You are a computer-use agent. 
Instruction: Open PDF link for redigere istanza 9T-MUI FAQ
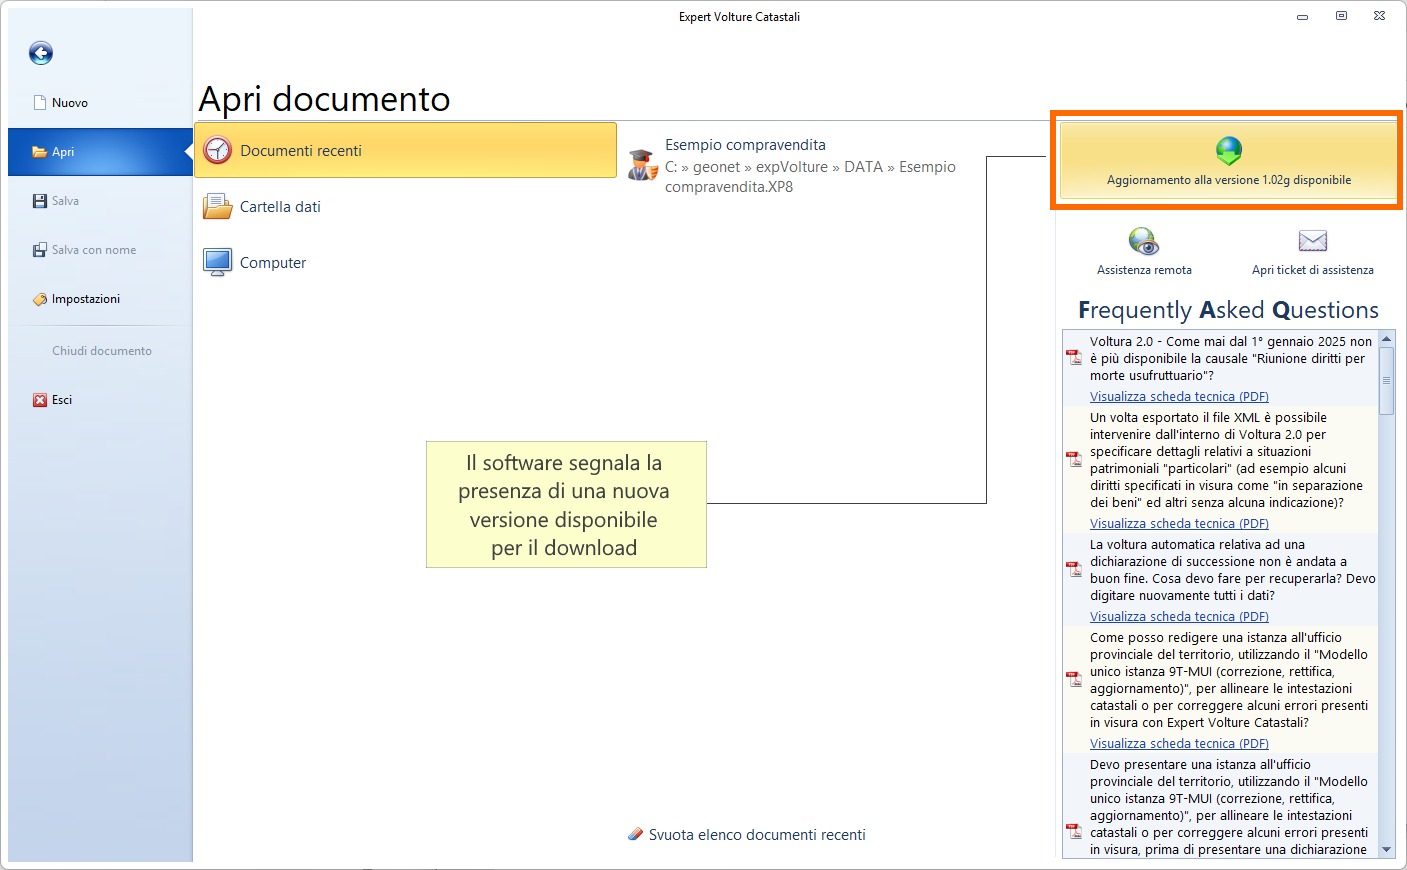1179,744
